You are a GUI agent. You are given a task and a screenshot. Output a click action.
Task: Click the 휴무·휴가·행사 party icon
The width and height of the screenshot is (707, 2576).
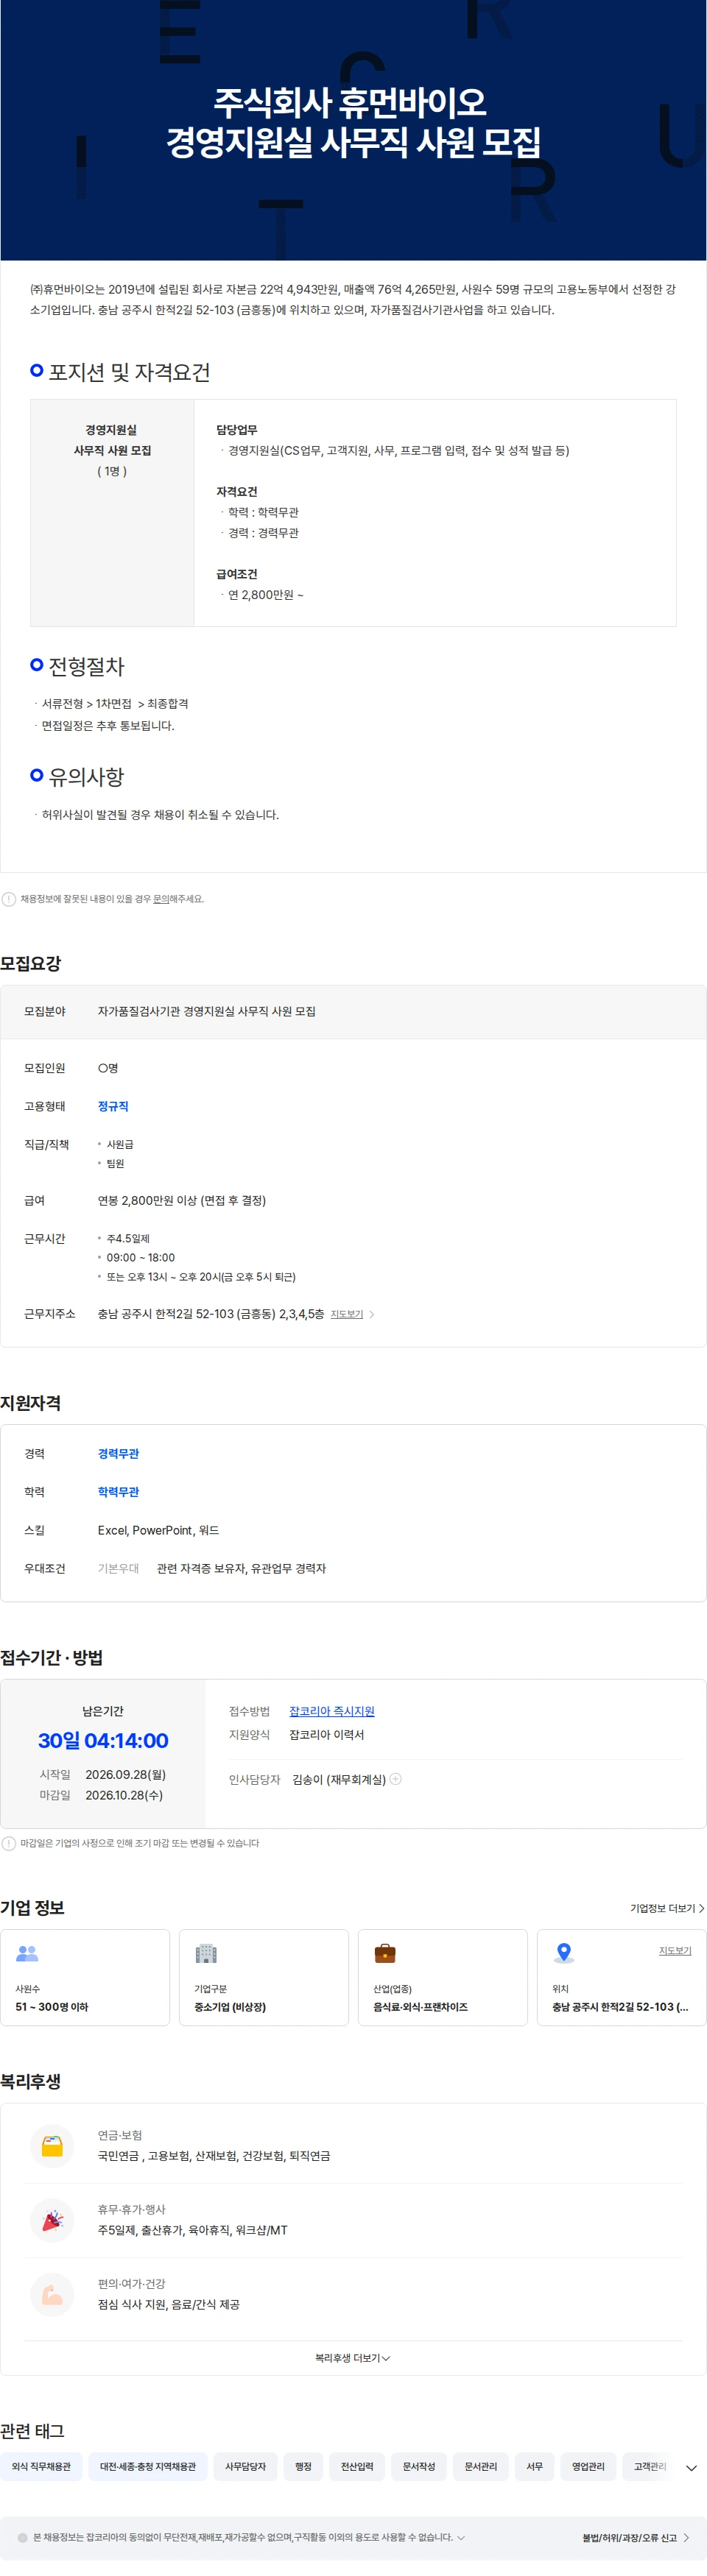click(53, 2219)
